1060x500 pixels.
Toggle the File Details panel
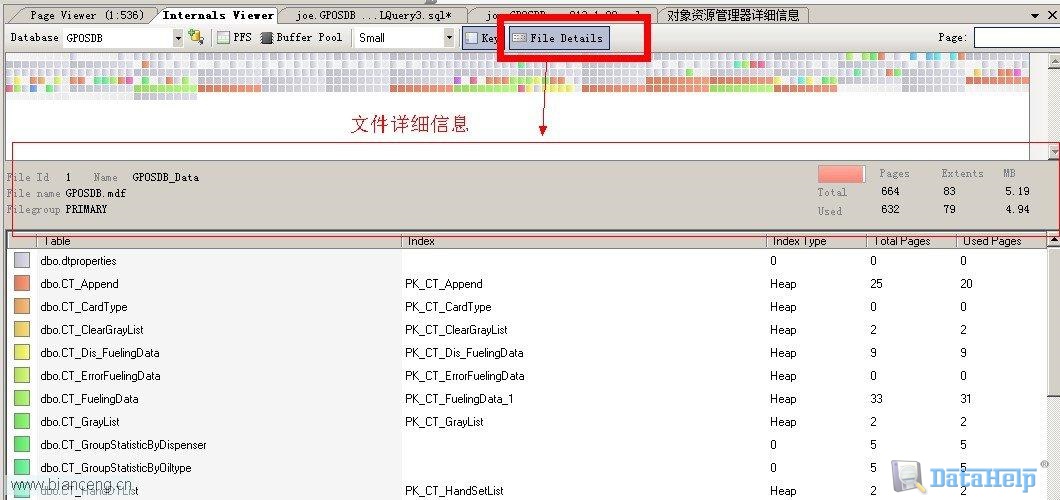pyautogui.click(x=558, y=38)
